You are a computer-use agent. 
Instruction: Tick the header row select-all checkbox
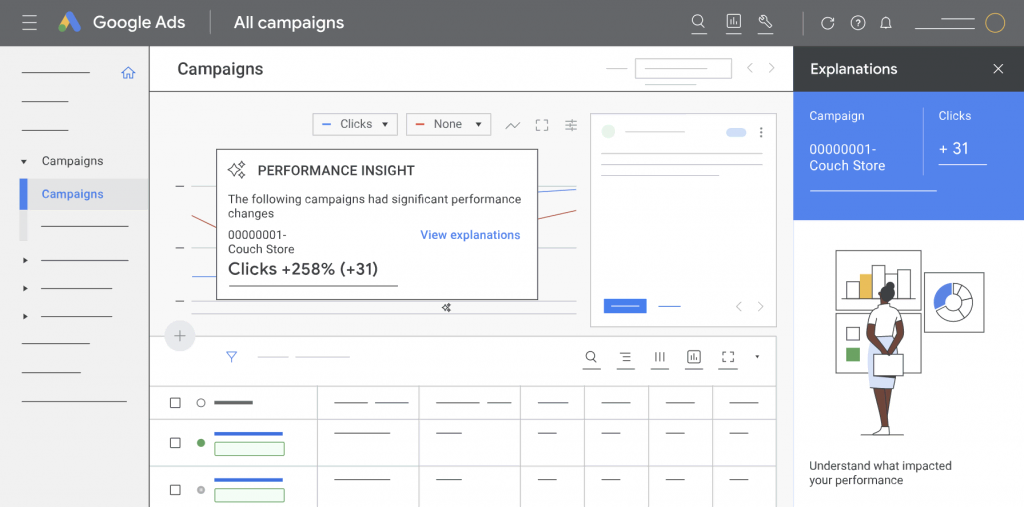click(175, 403)
